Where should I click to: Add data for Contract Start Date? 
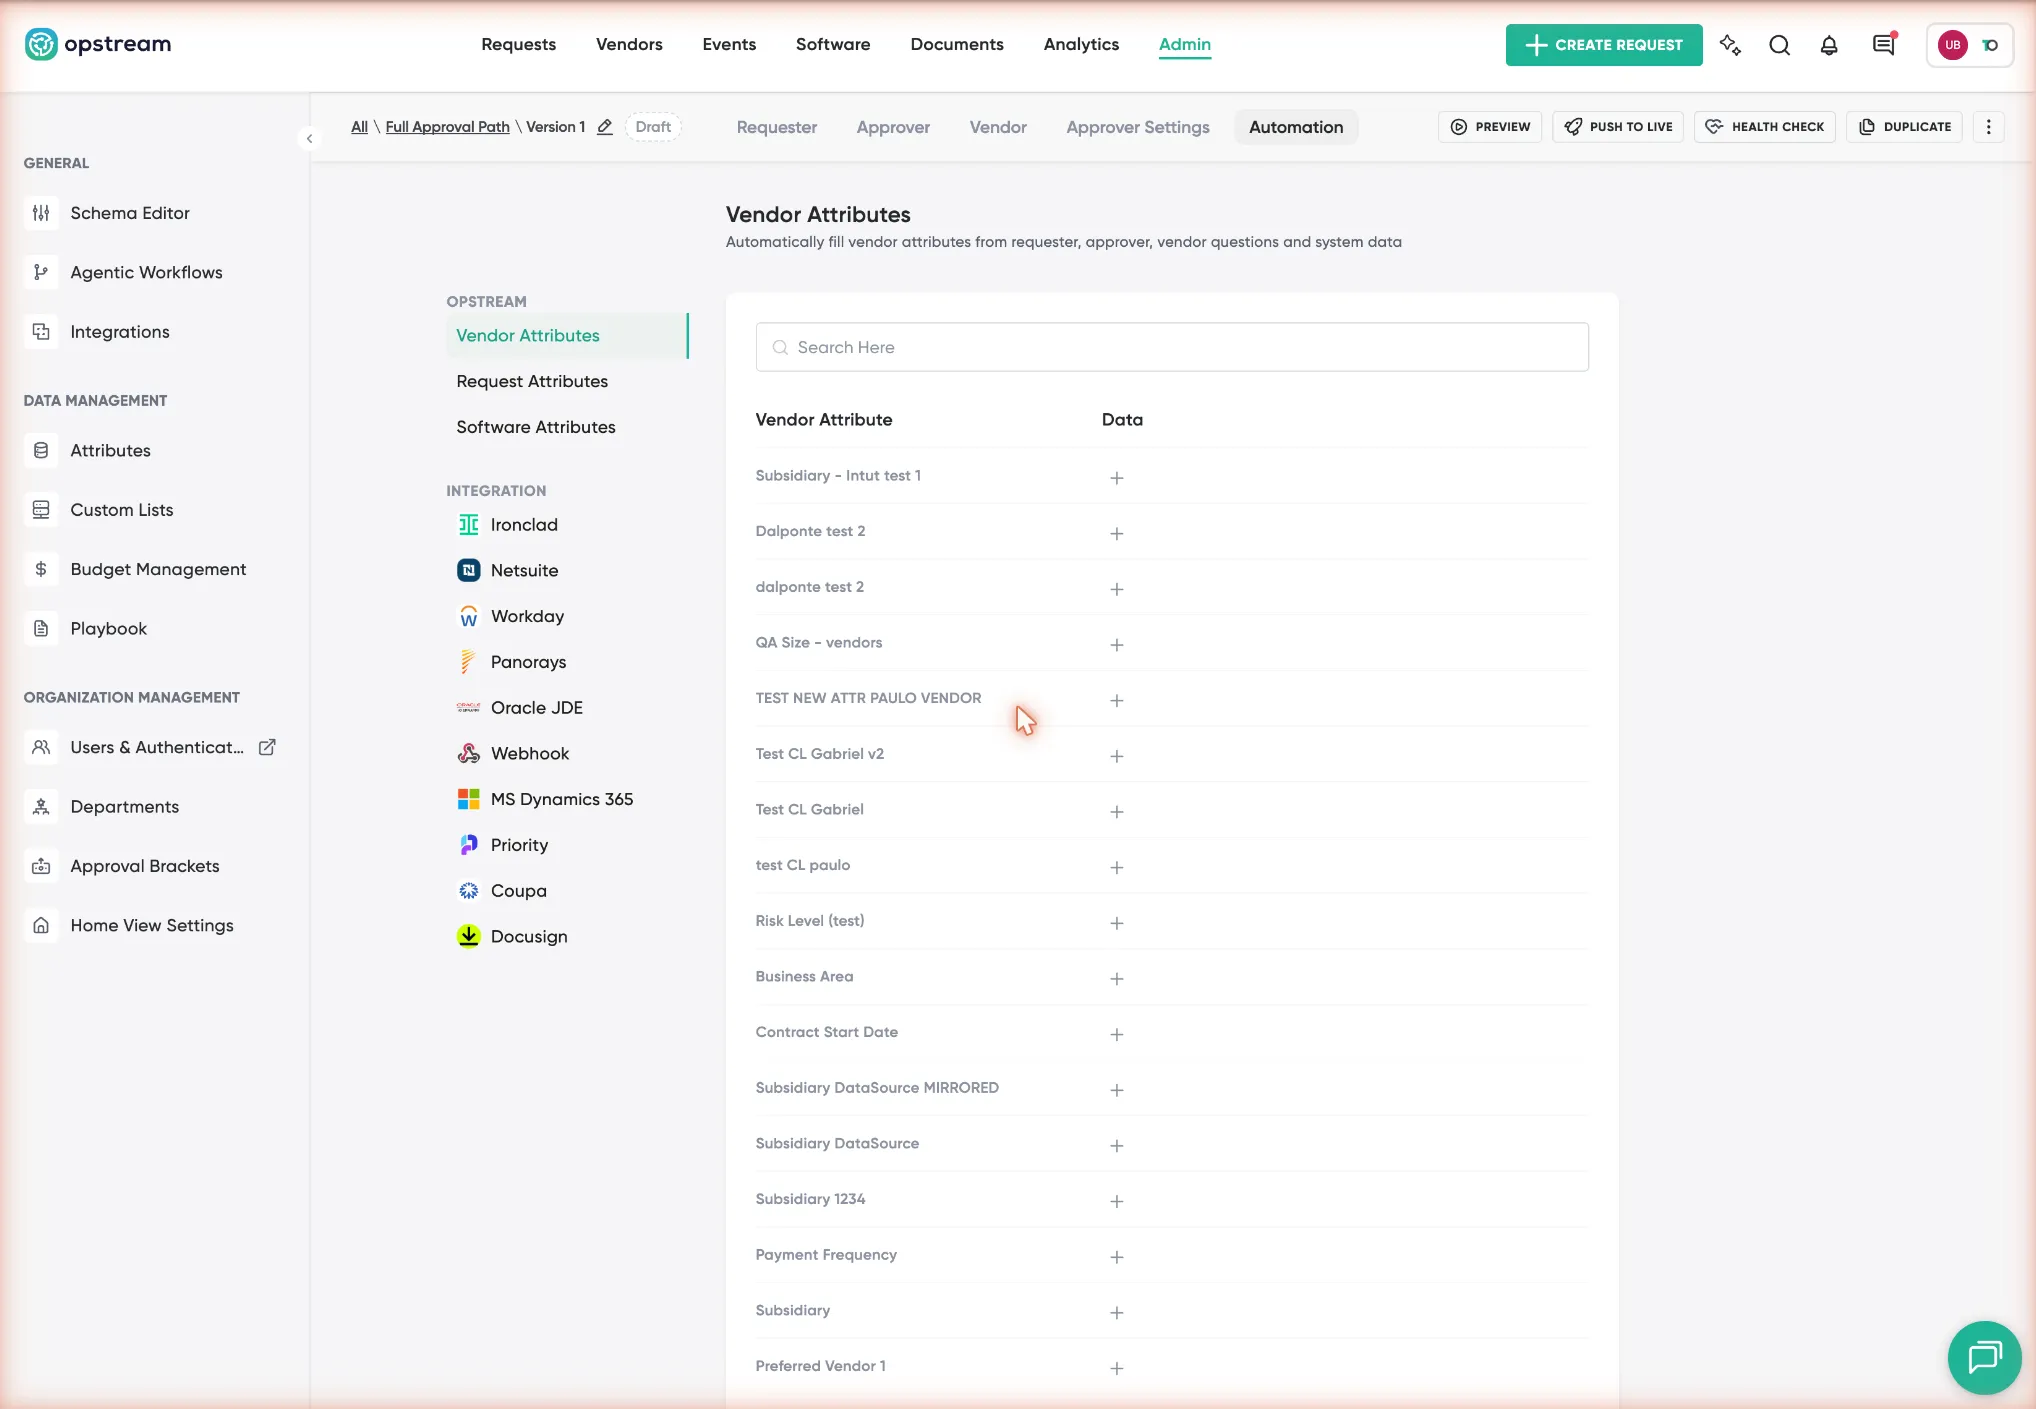click(x=1116, y=1034)
